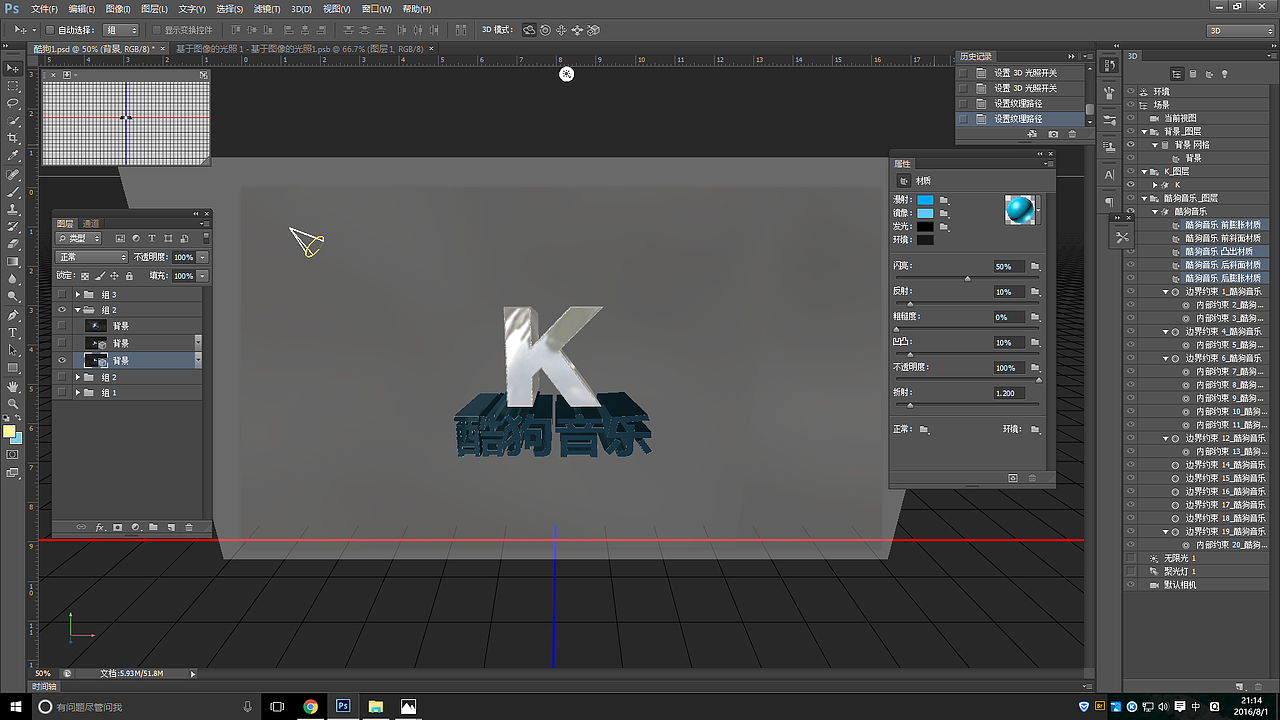1280x720 pixels.
Task: Select the Move tool in the toolbox
Action: click(13, 68)
